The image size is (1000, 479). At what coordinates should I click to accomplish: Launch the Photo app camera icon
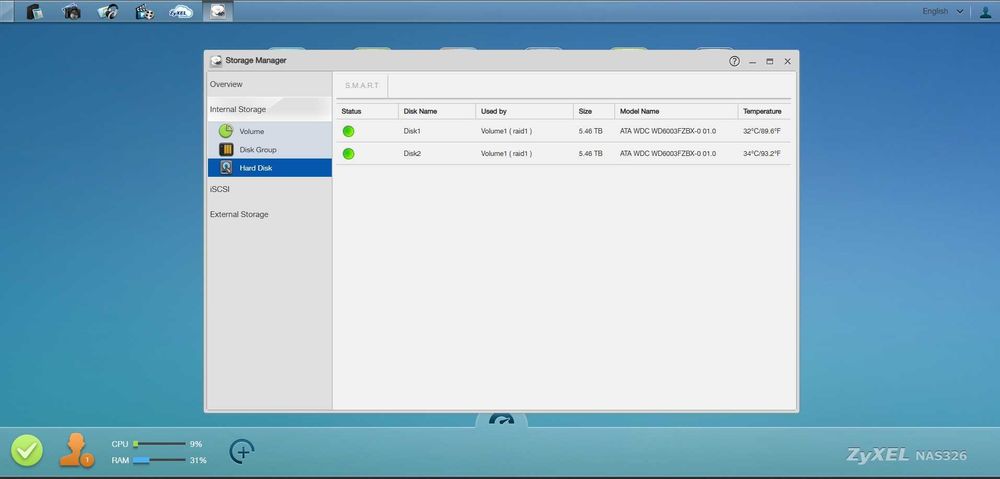click(71, 11)
